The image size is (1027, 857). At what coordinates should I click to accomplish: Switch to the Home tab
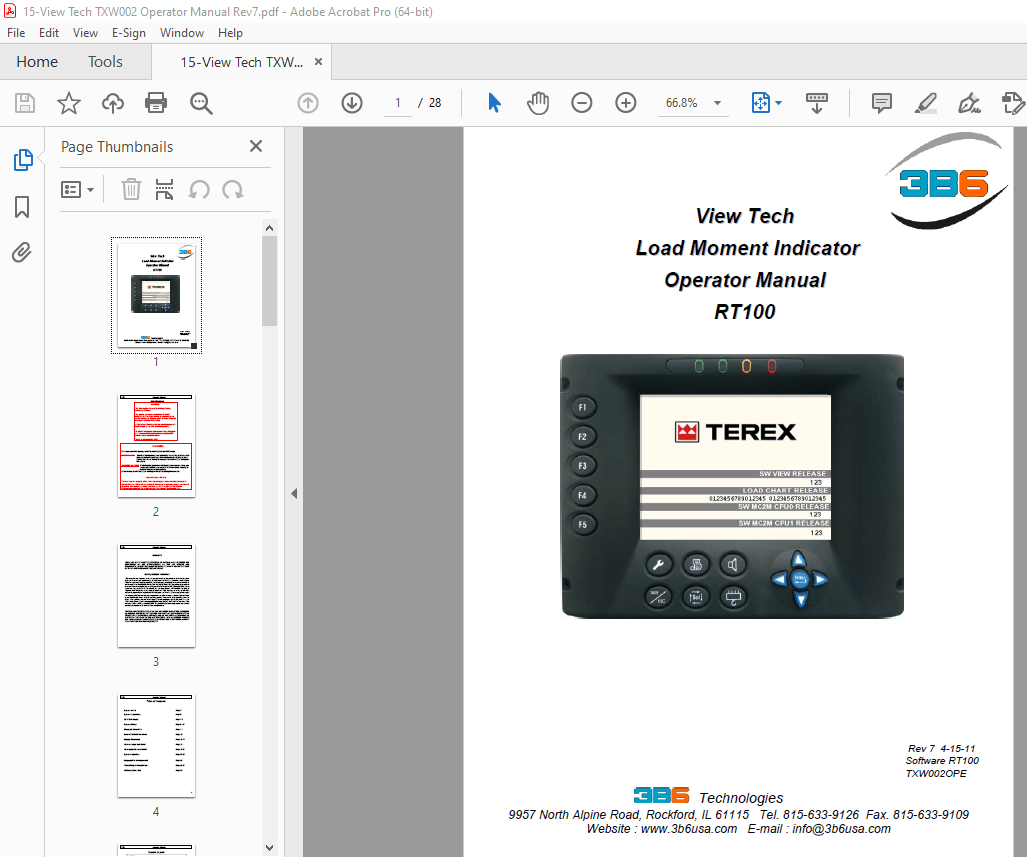(x=37, y=61)
